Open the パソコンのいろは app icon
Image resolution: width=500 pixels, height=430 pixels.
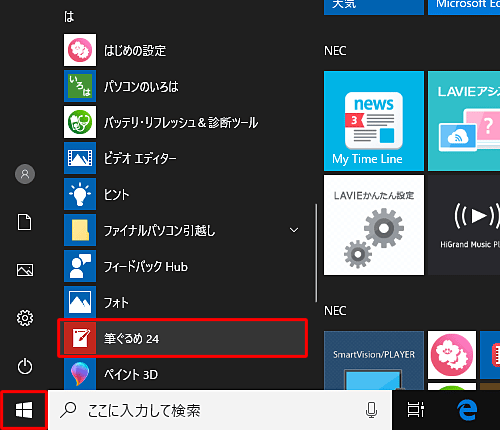pyautogui.click(x=80, y=86)
